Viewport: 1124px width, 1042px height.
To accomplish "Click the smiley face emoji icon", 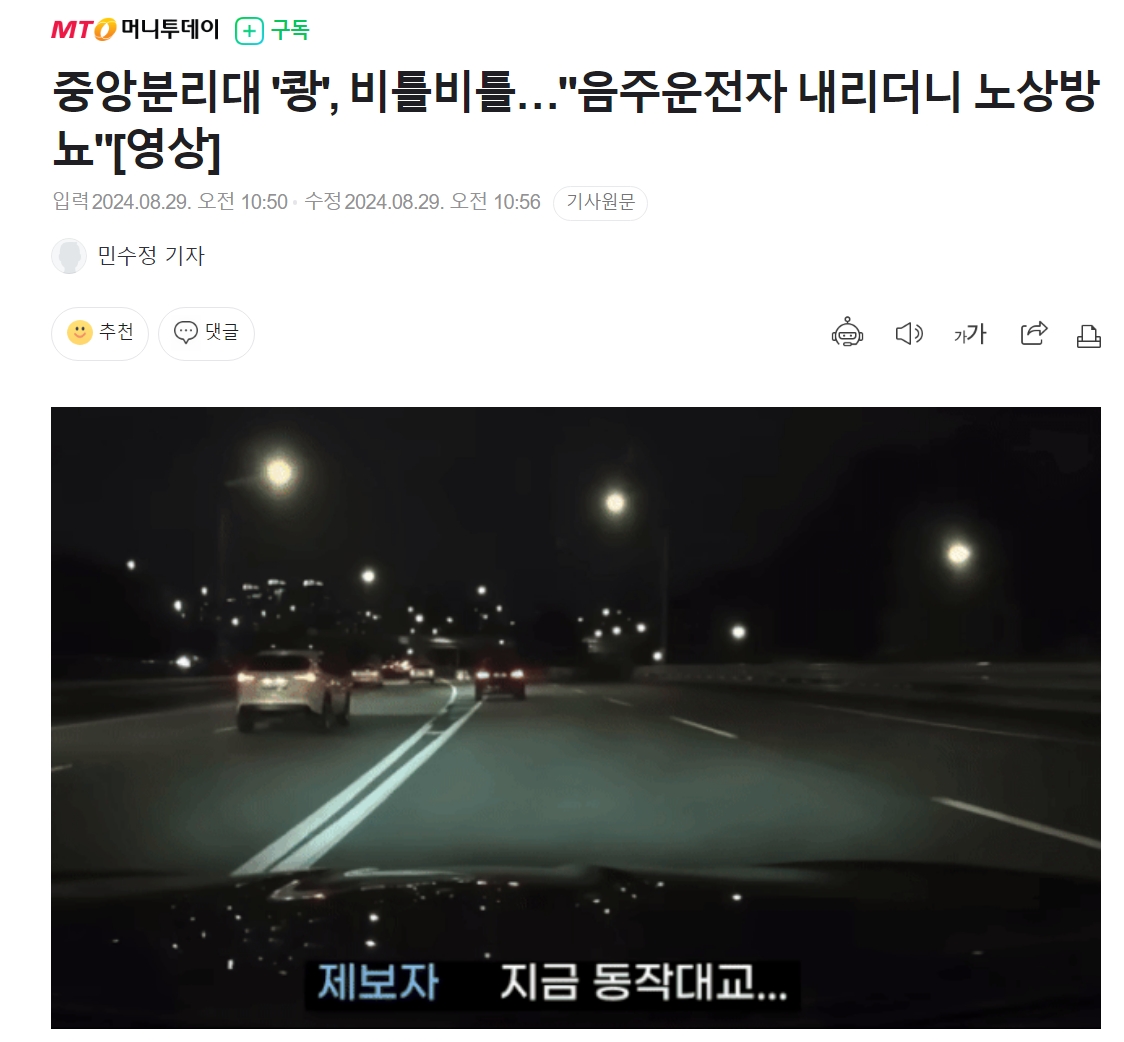I will [x=80, y=333].
